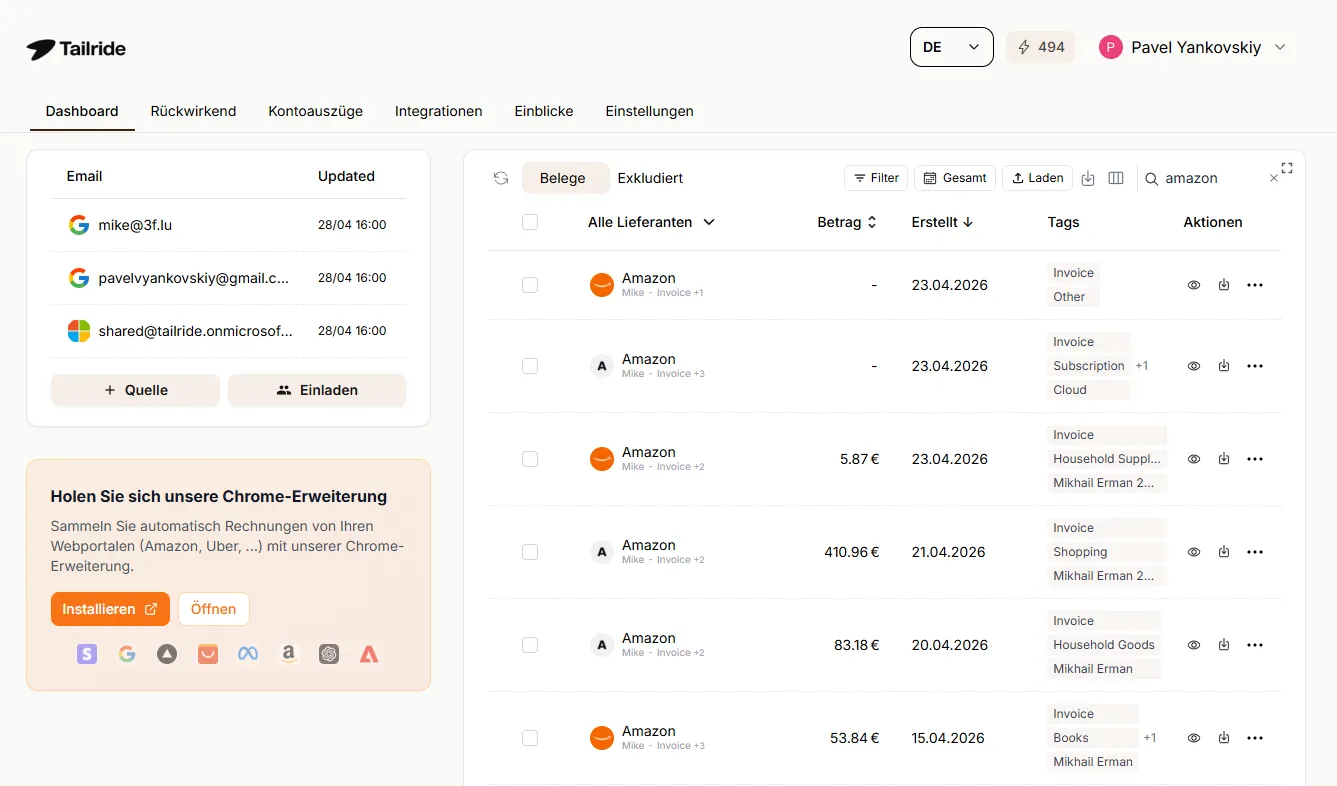Image resolution: width=1337 pixels, height=786 pixels.
Task: Click the Amazon icon in the extension banner
Action: click(x=288, y=653)
